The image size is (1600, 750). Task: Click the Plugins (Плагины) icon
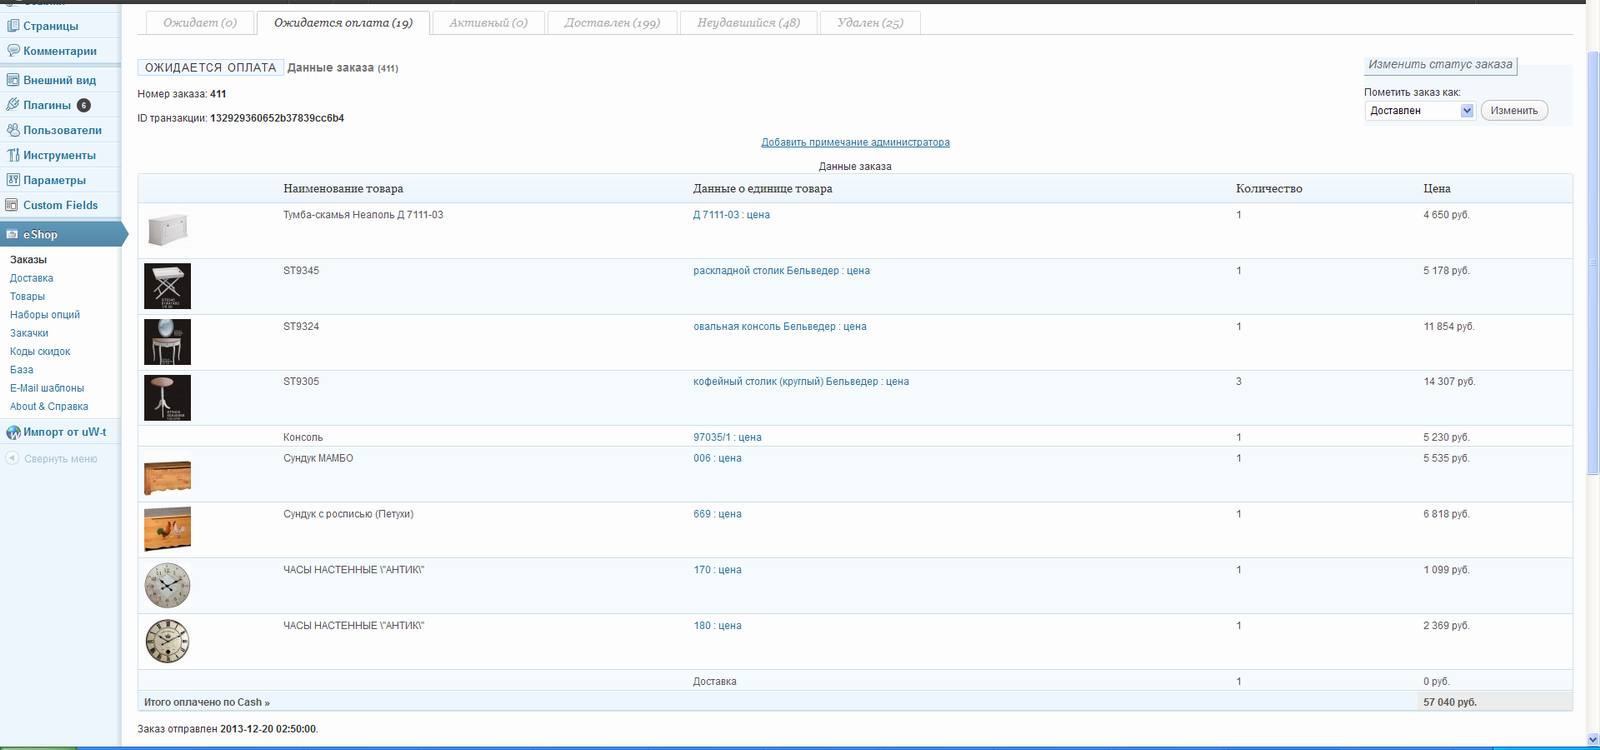tap(13, 105)
